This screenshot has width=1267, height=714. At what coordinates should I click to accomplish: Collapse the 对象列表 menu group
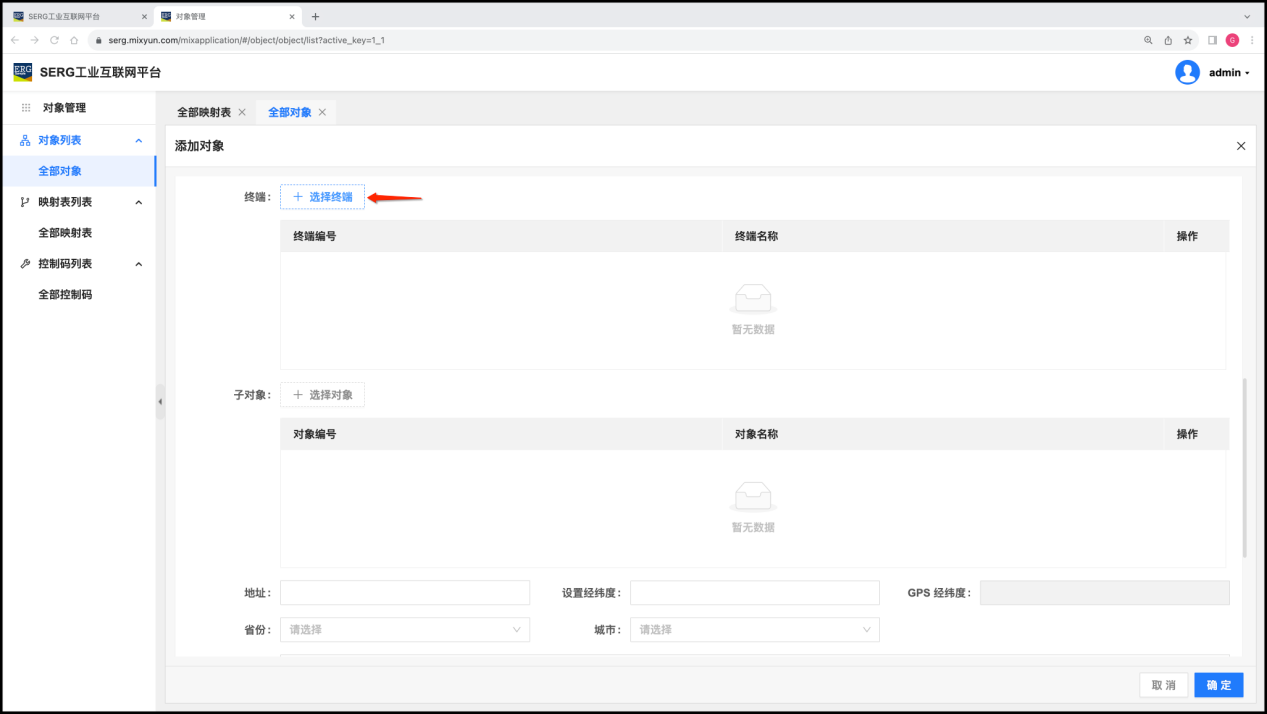click(139, 141)
